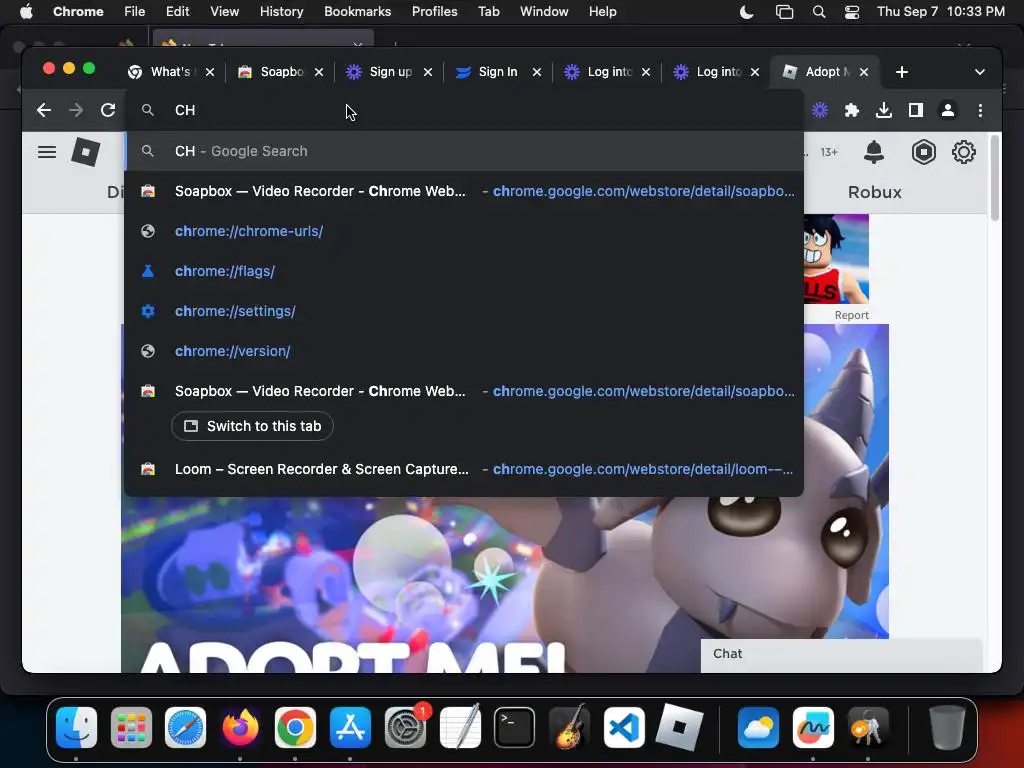The image size is (1024, 768).
Task: Open Freeform from the Dock
Action: click(x=813, y=727)
